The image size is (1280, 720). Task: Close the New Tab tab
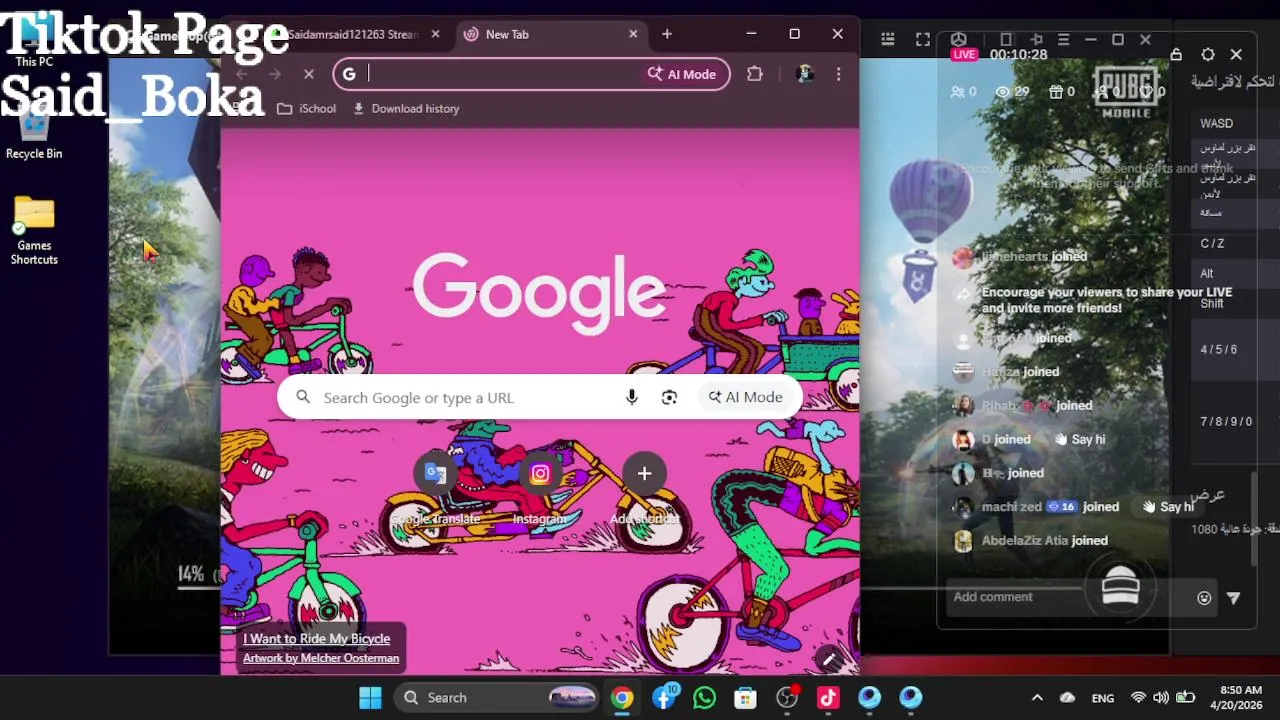[x=633, y=34]
